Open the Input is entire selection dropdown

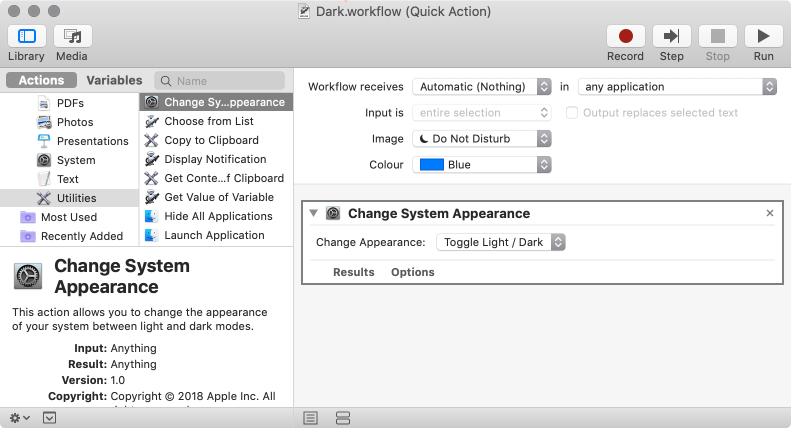pos(482,113)
